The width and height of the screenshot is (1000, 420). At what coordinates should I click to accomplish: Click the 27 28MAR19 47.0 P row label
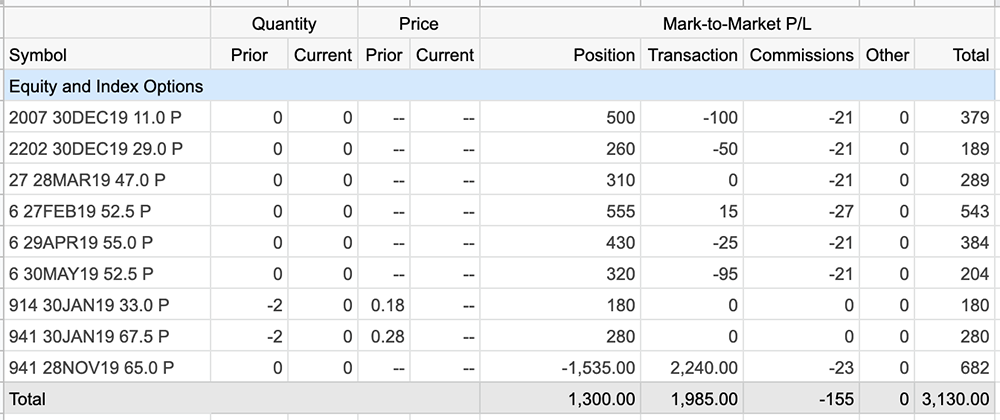[x=87, y=180]
